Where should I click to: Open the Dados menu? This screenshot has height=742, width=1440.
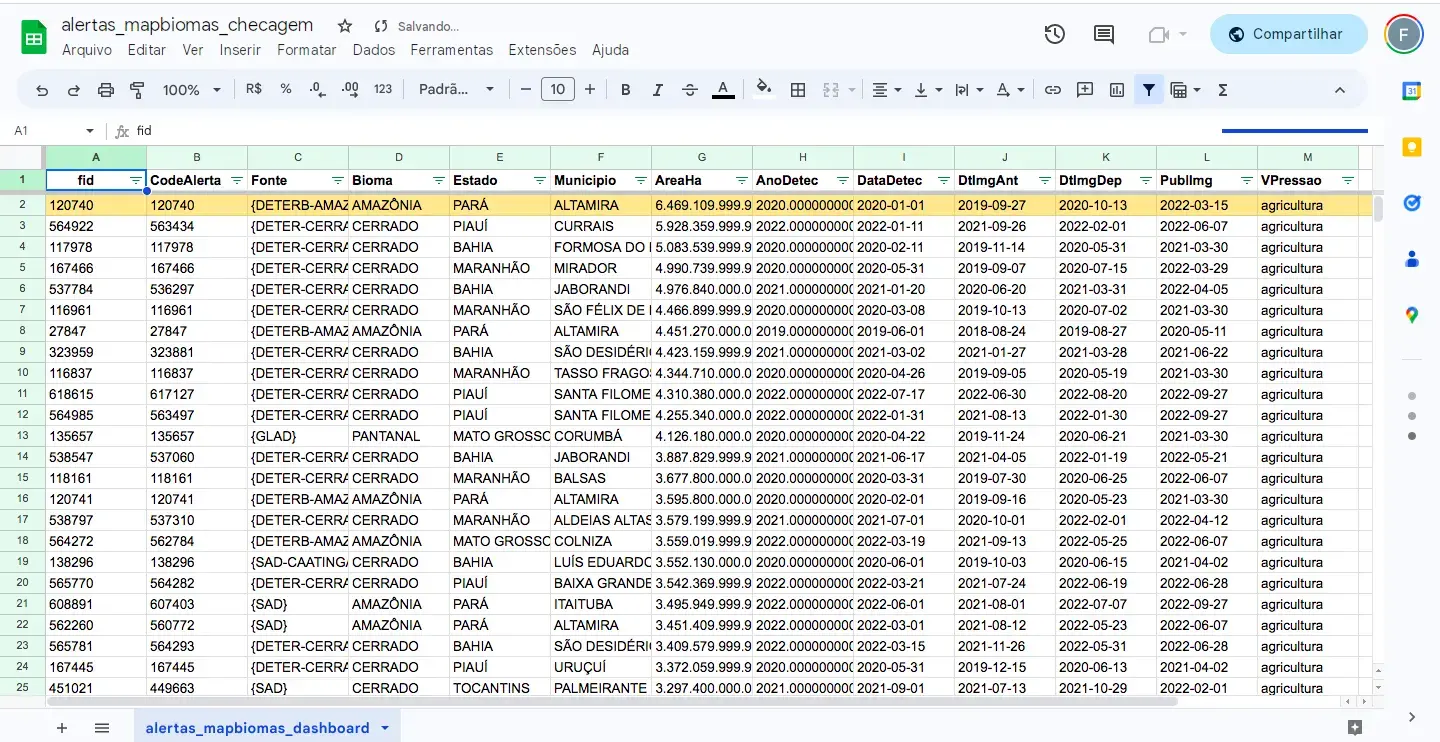[374, 50]
